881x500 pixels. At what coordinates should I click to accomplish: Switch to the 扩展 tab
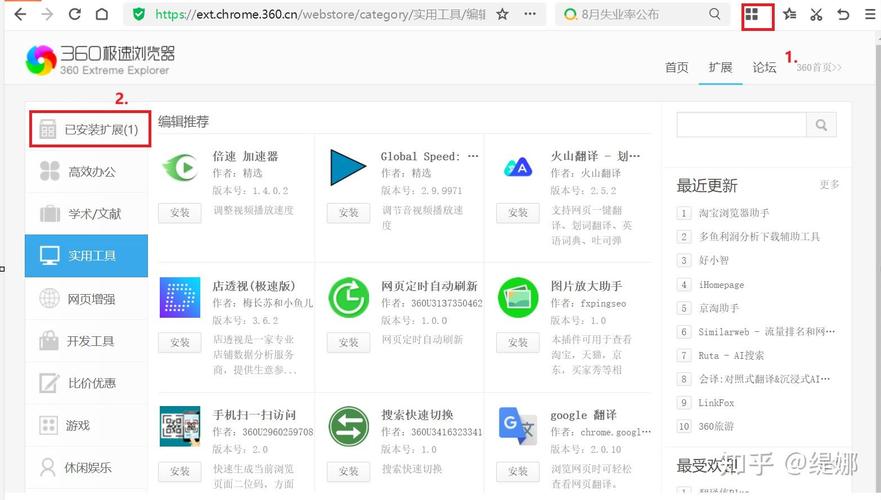point(720,67)
